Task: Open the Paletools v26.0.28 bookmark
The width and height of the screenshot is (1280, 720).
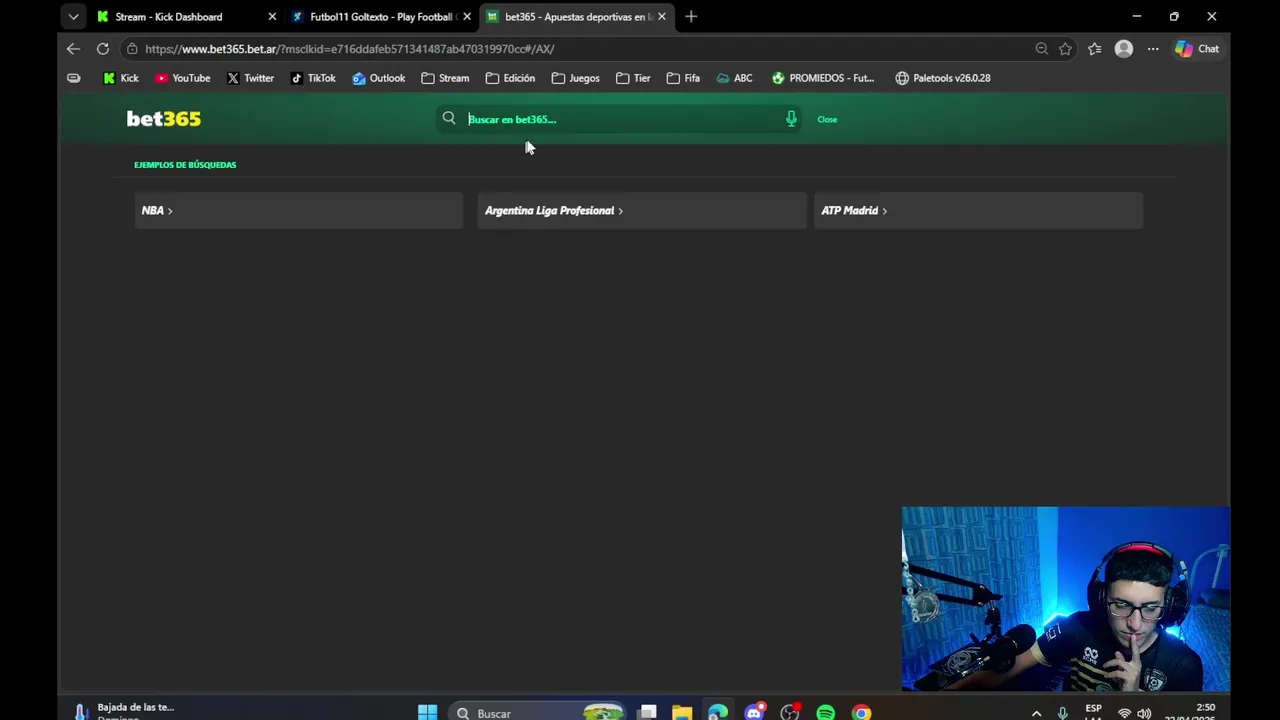Action: point(943,78)
